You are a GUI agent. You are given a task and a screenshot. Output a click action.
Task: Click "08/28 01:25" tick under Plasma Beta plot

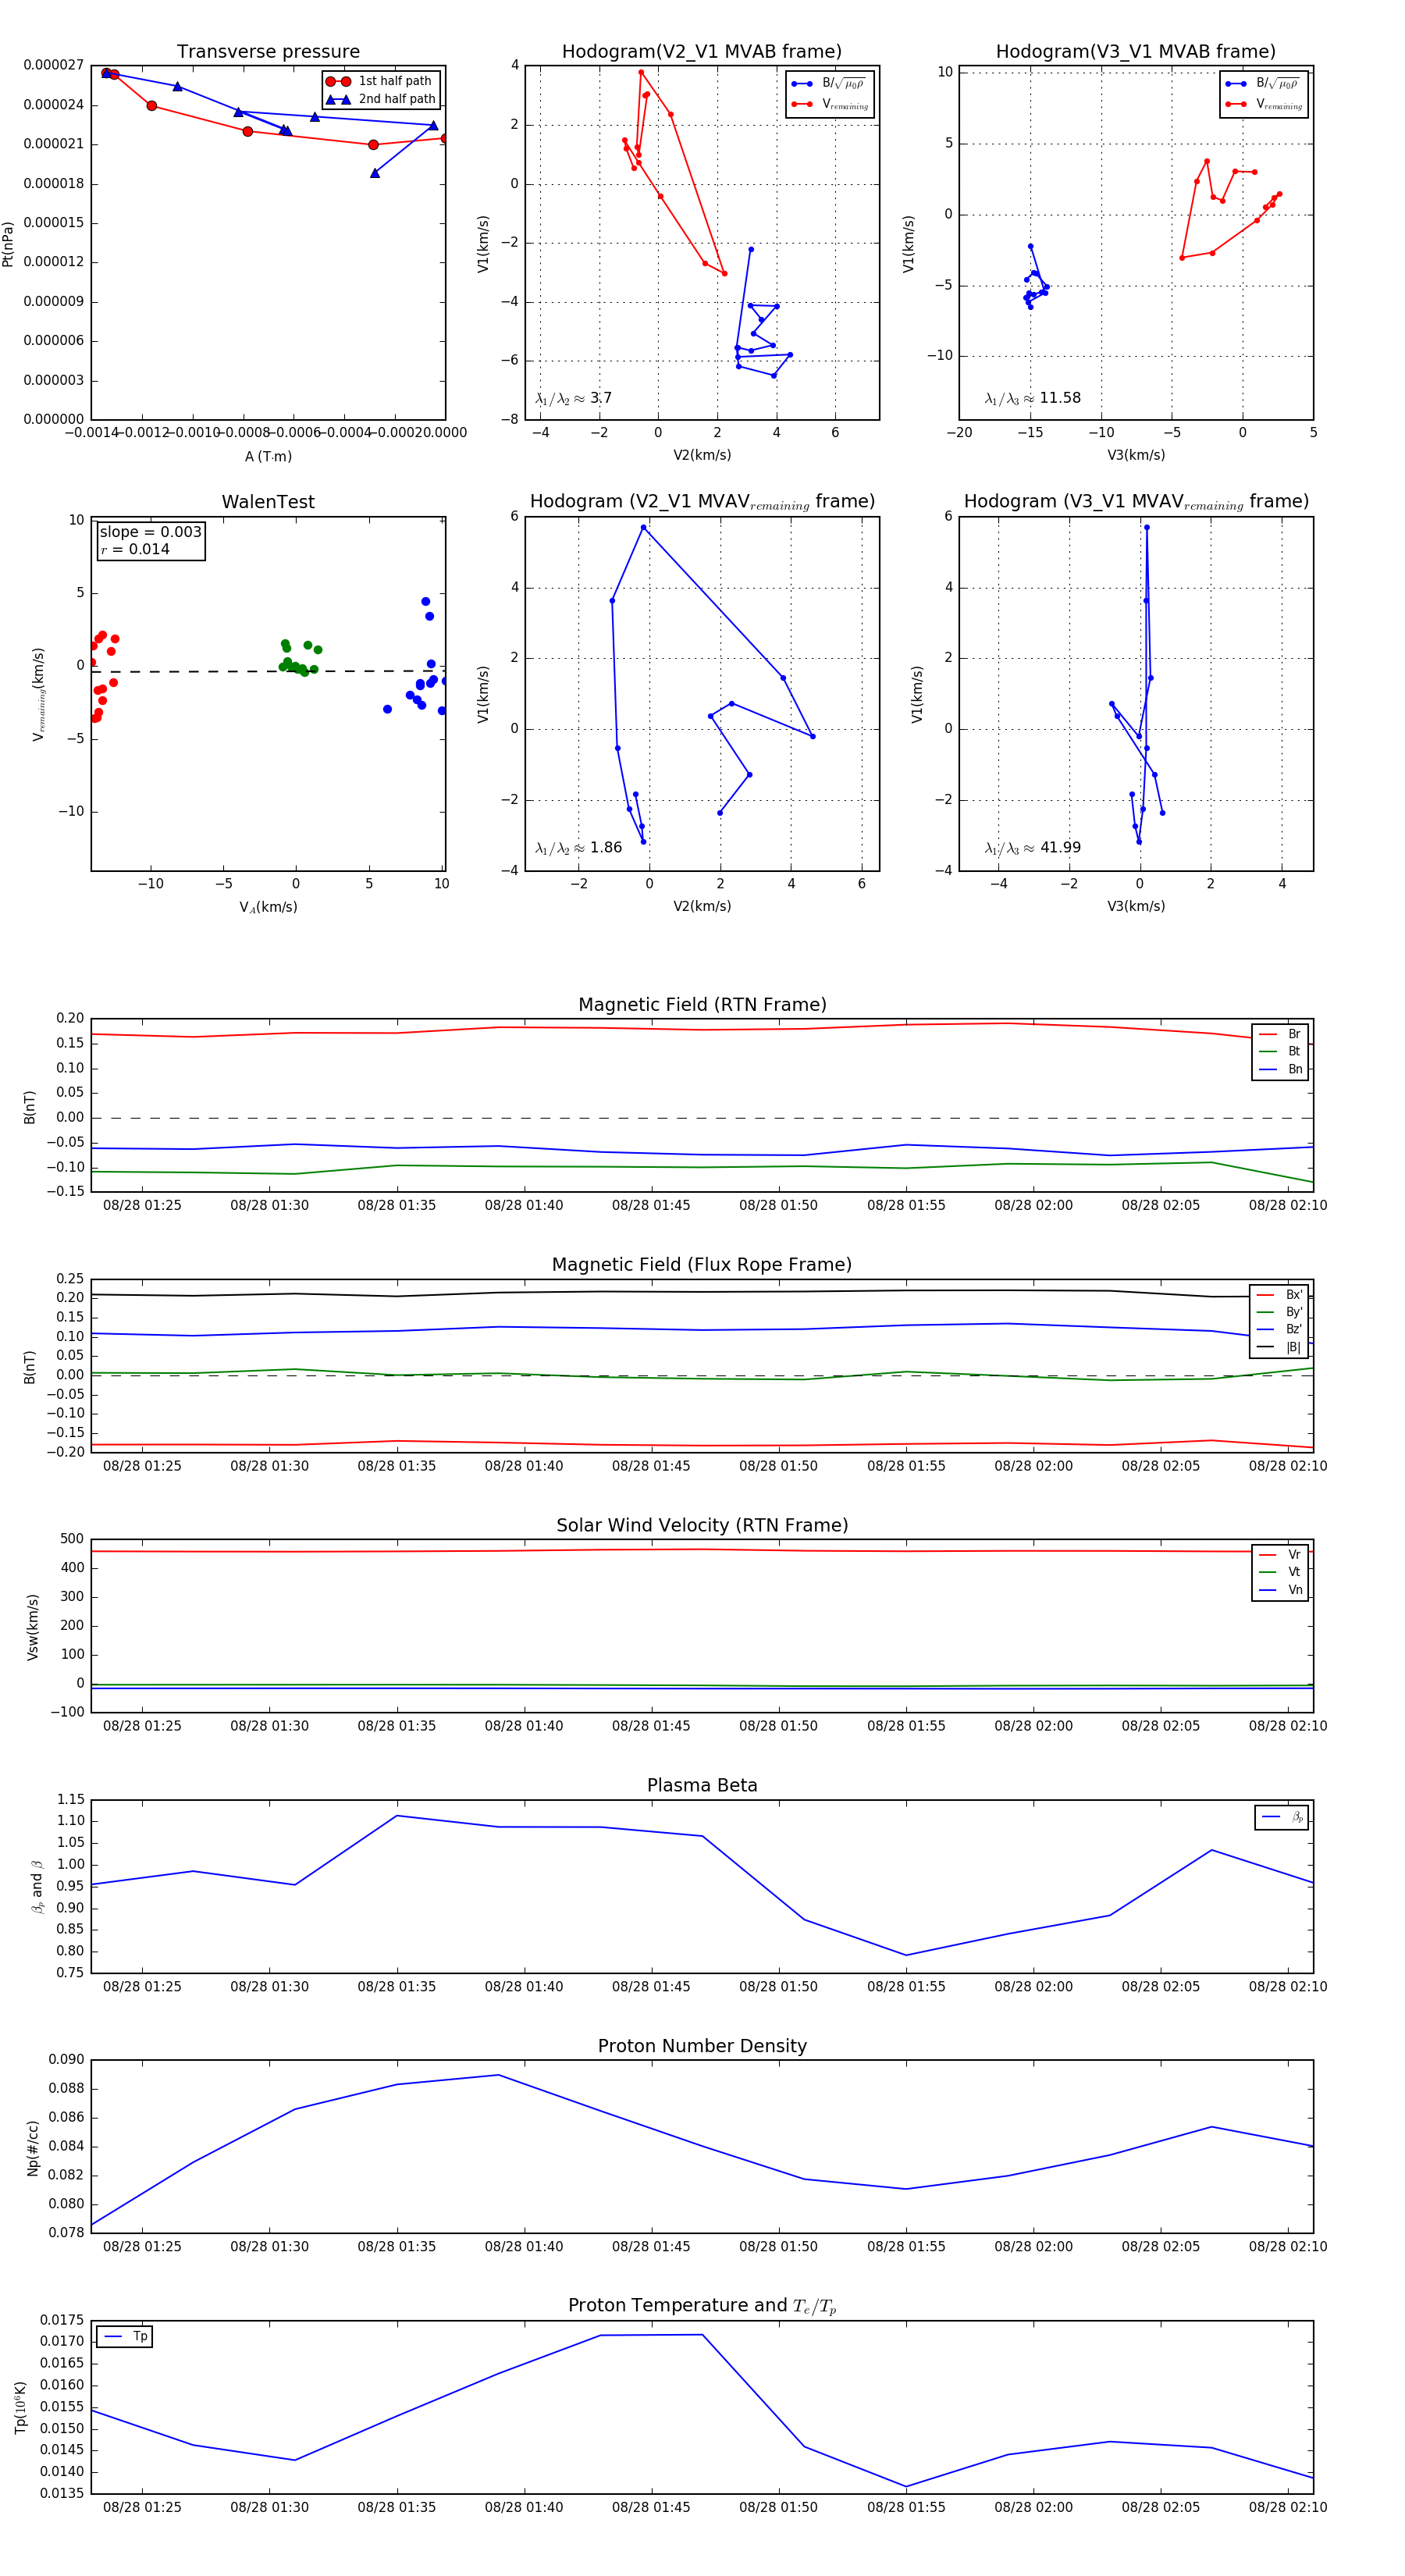142,1986
